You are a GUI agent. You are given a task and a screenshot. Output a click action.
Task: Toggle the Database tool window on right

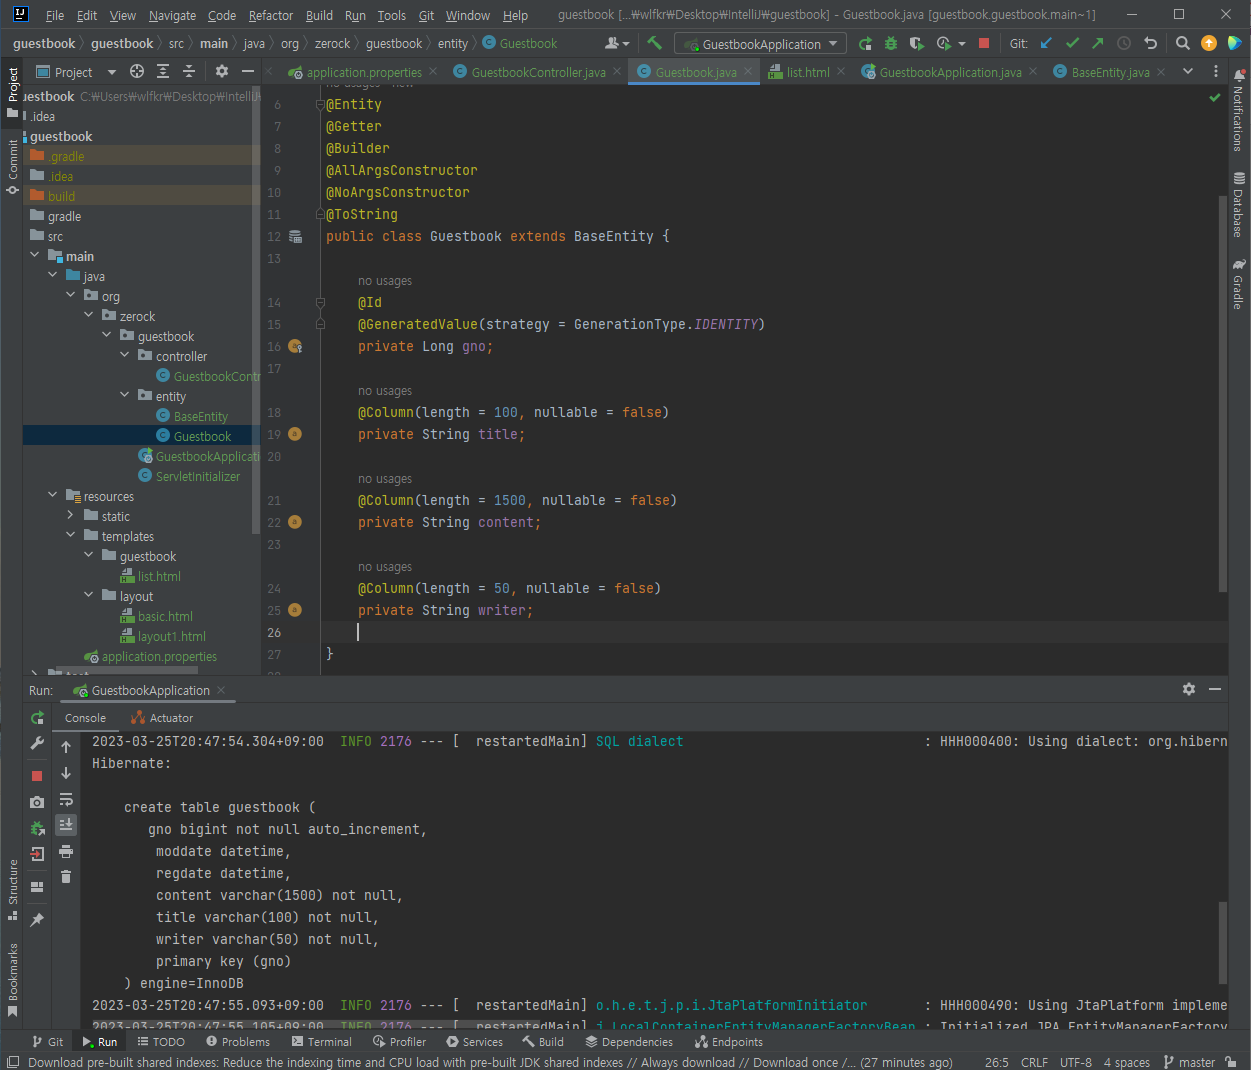pos(1238,204)
